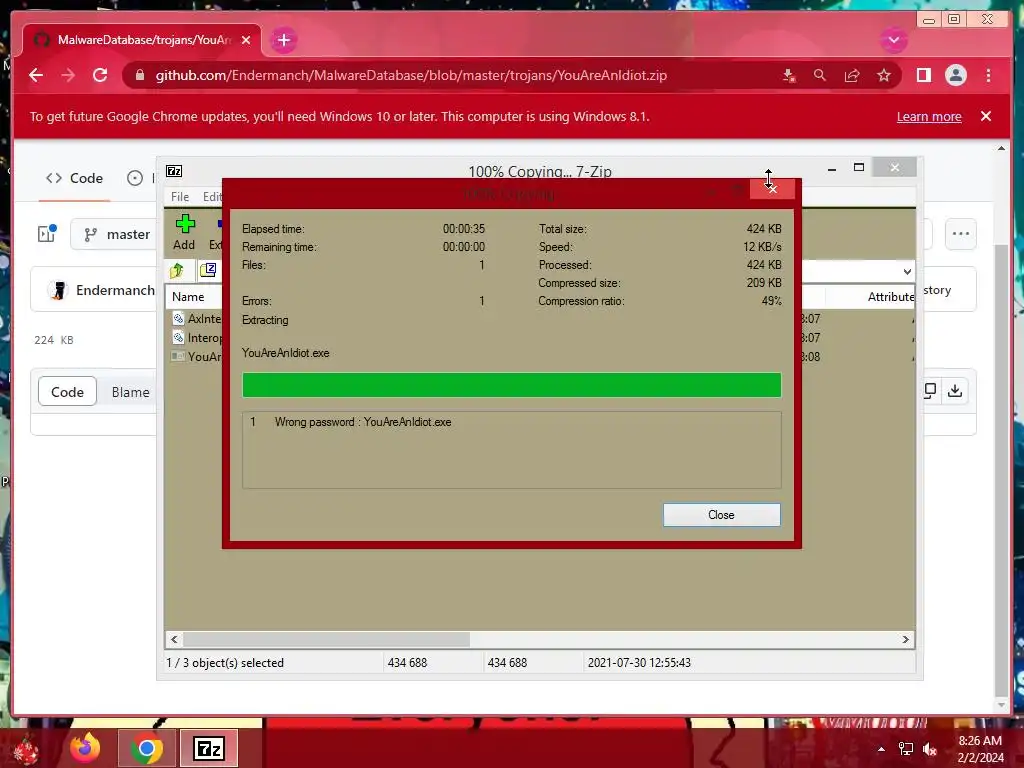Expand GitHub file tree panel

(46, 233)
